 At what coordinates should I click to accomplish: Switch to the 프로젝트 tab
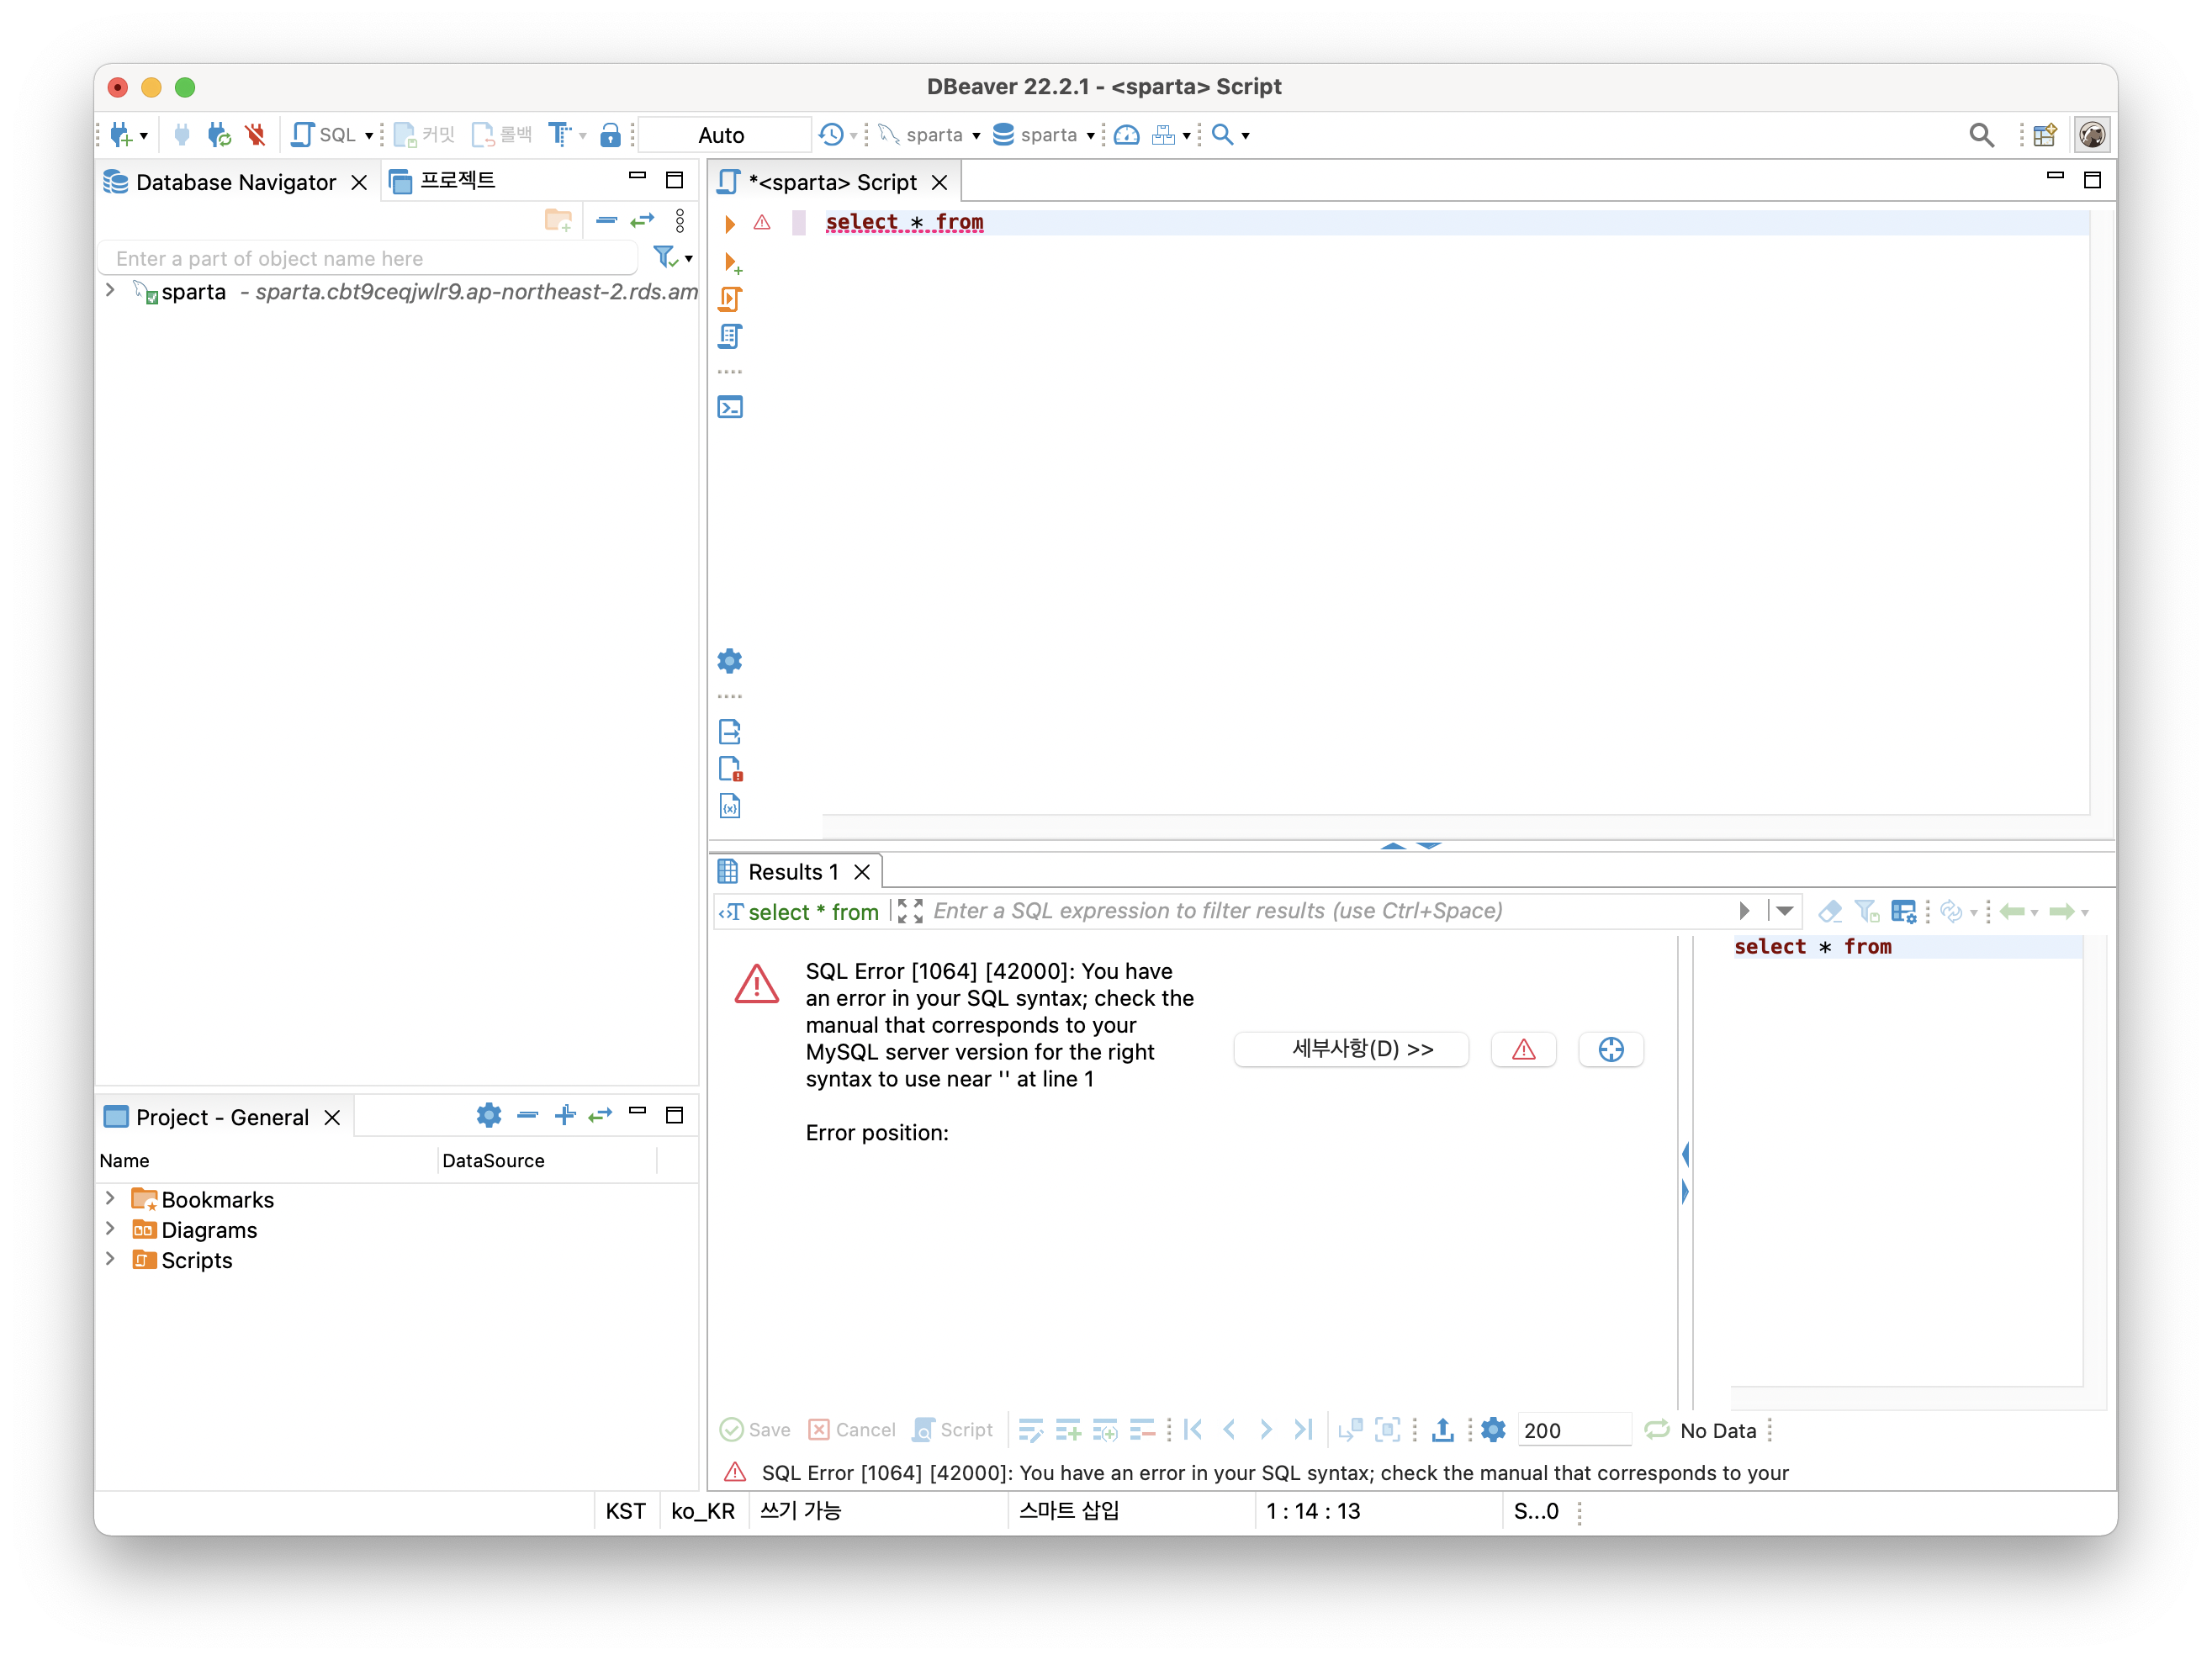tap(442, 181)
